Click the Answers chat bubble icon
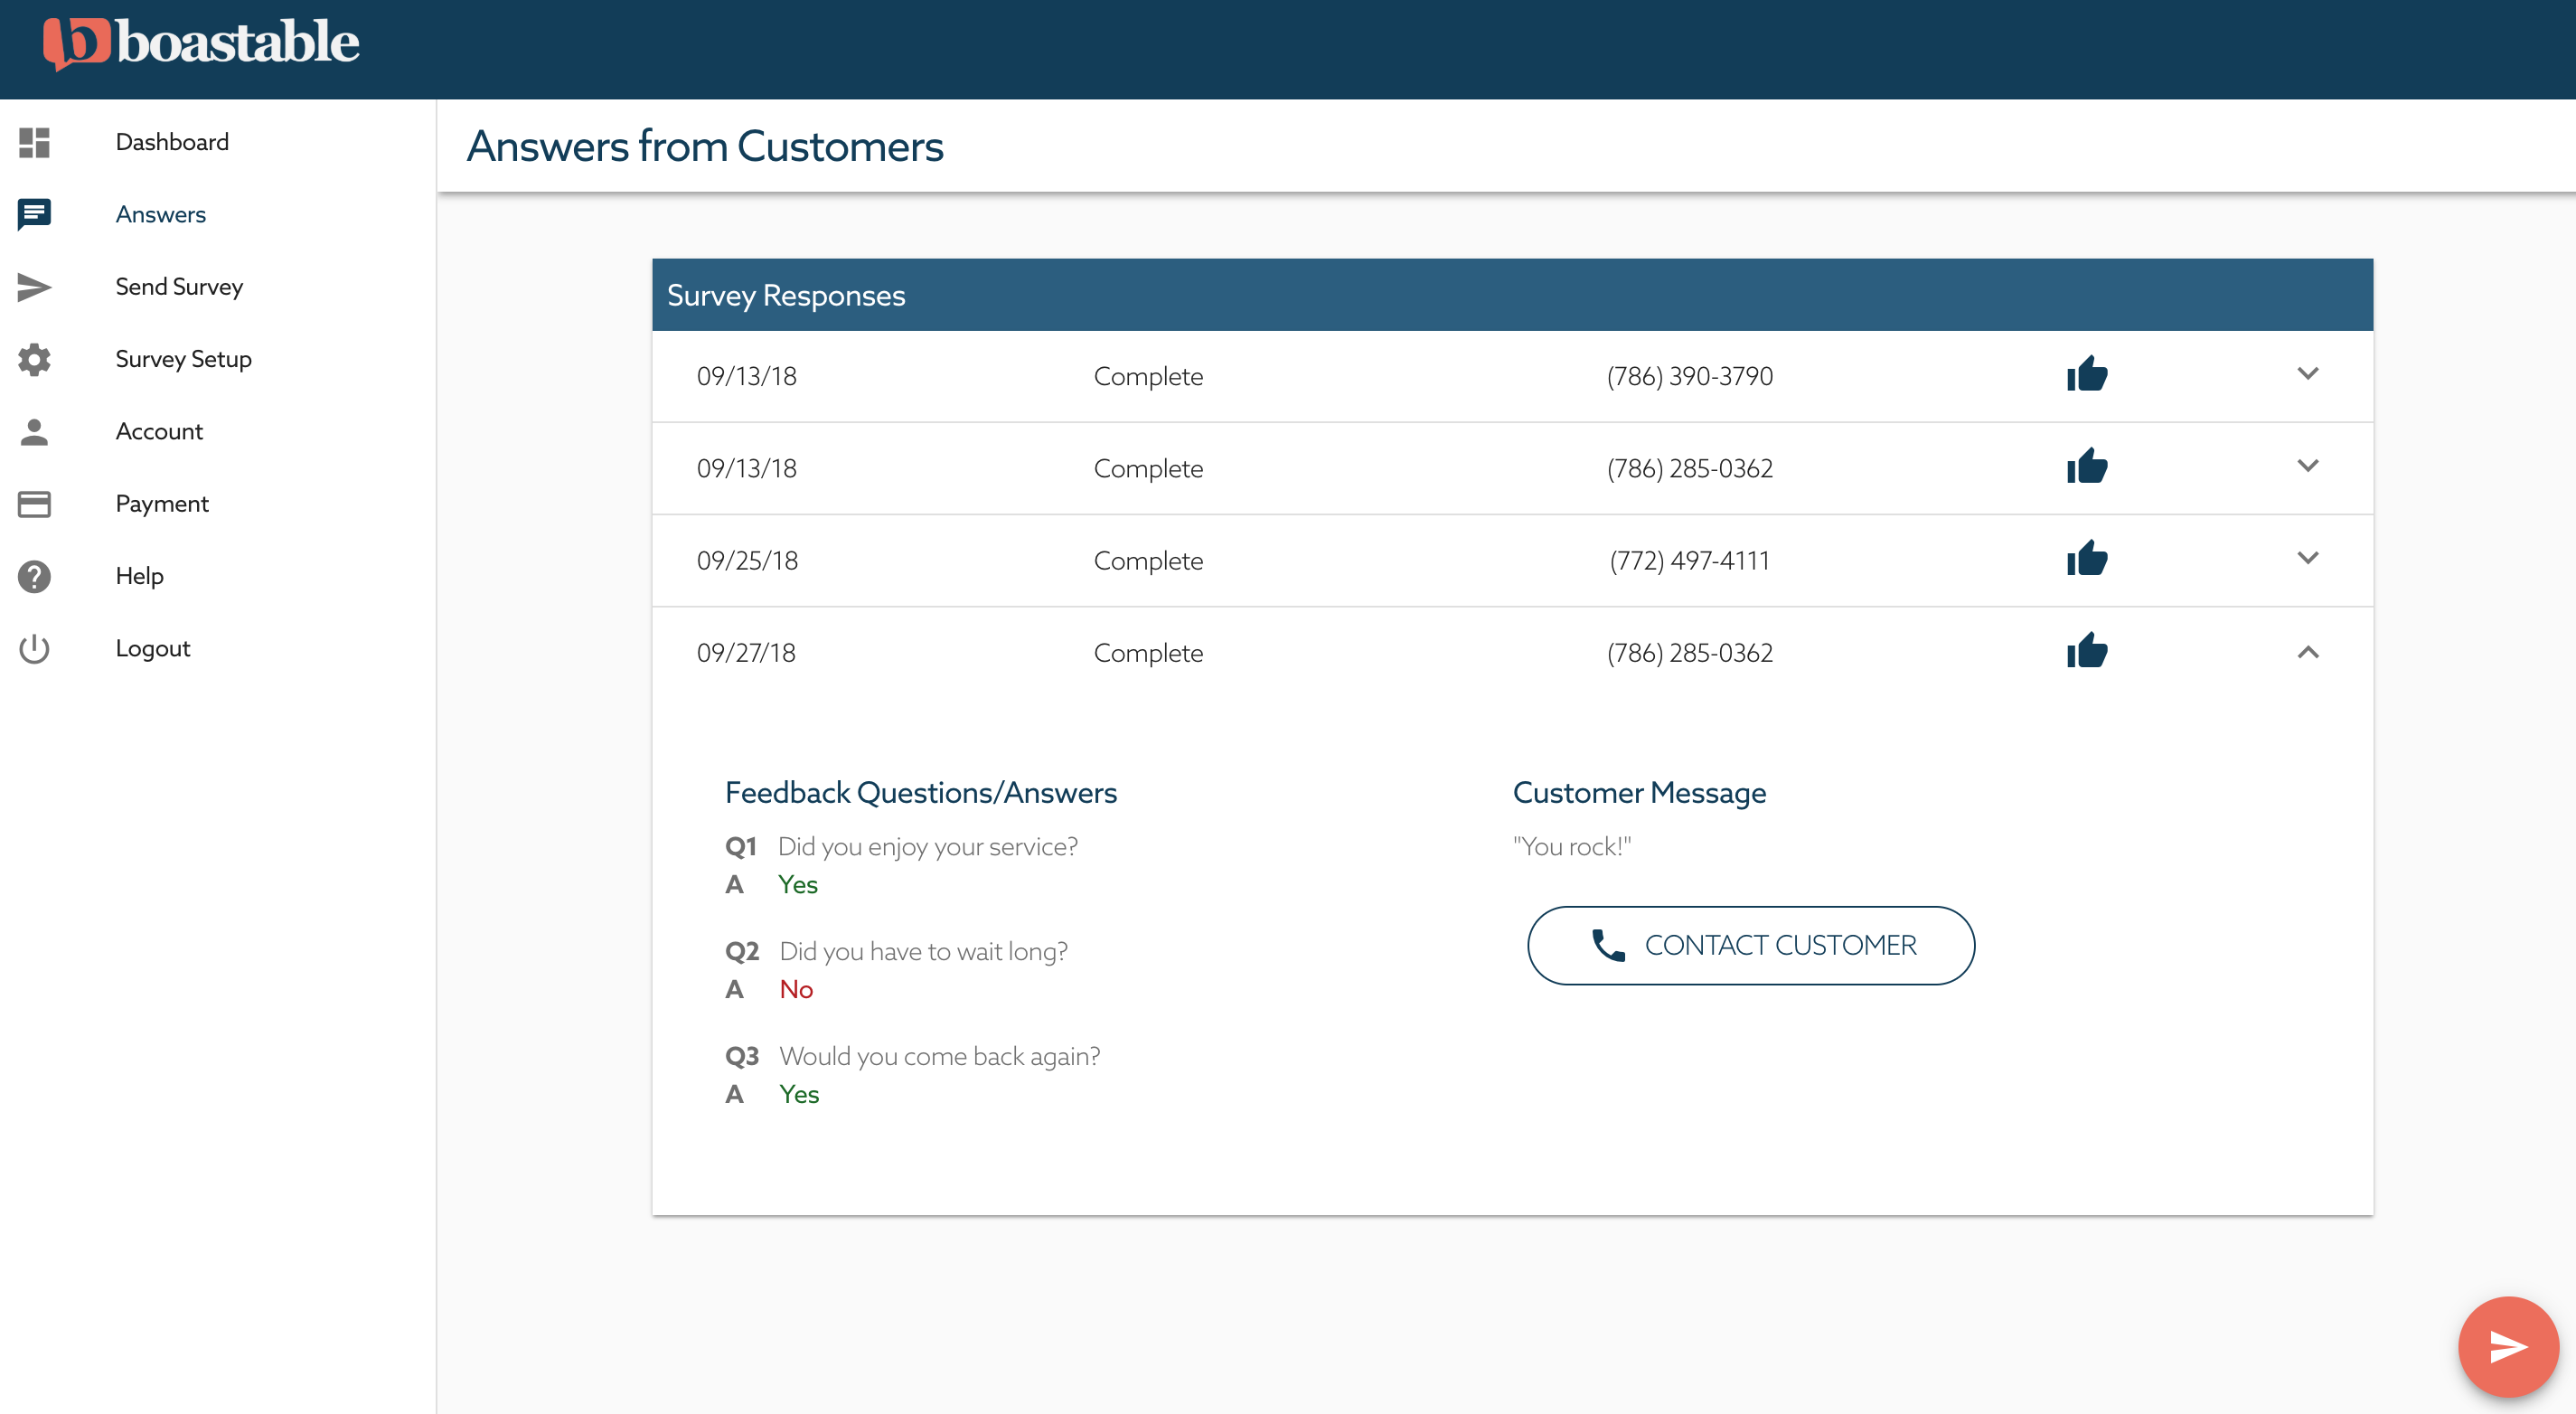This screenshot has height=1414, width=2576. coord(34,214)
